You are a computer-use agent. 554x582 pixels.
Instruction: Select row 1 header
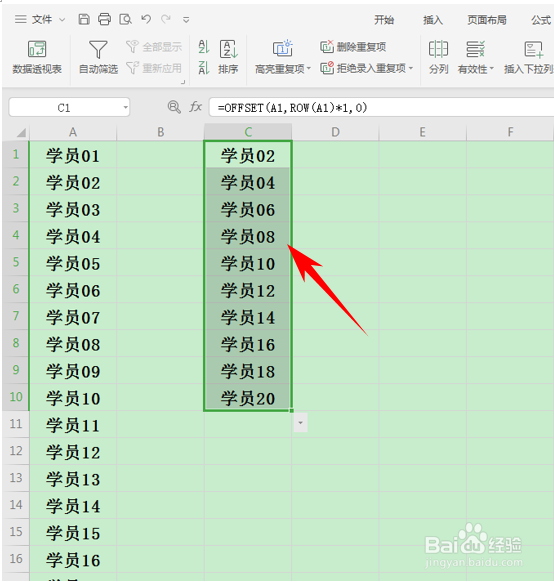(16, 154)
